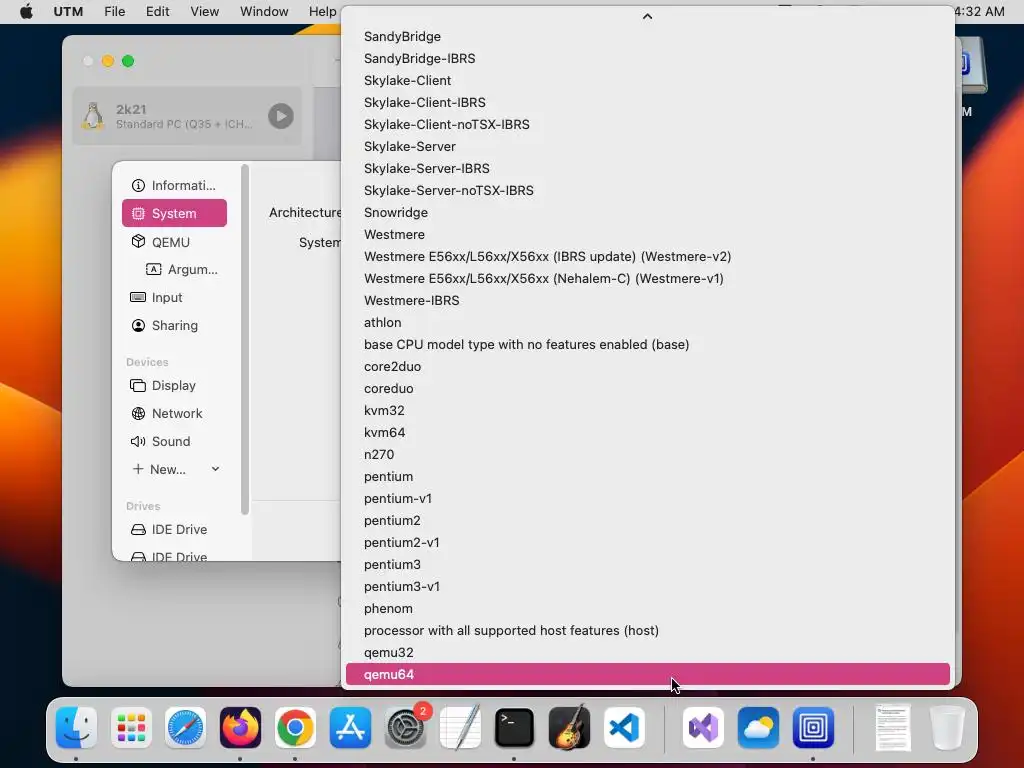Launch Safari from the Dock
This screenshot has width=1024, height=768.
coord(185,728)
